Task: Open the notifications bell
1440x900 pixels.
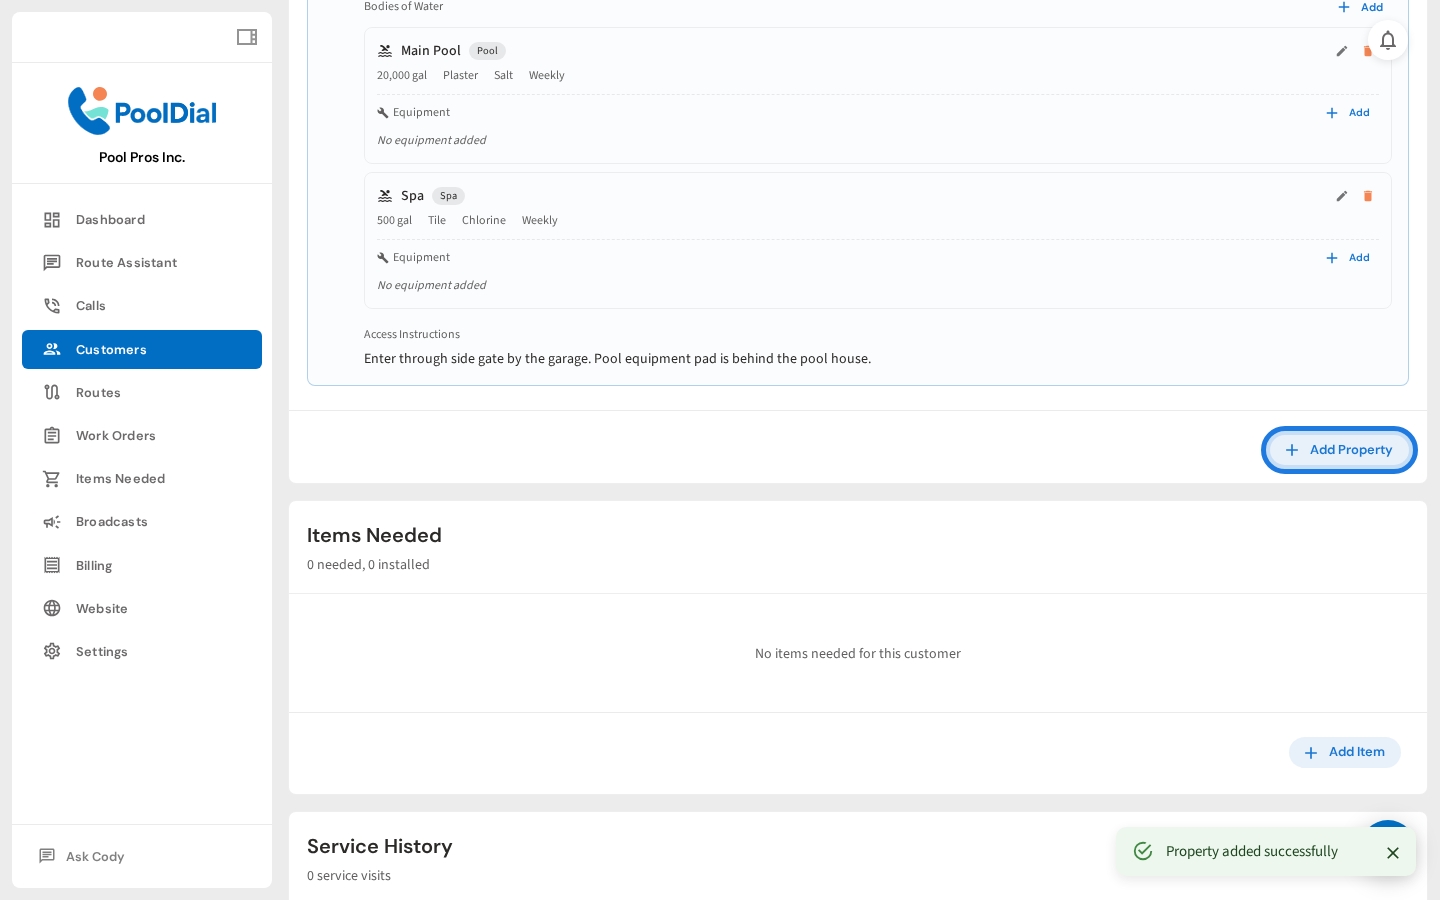Action: [1387, 40]
